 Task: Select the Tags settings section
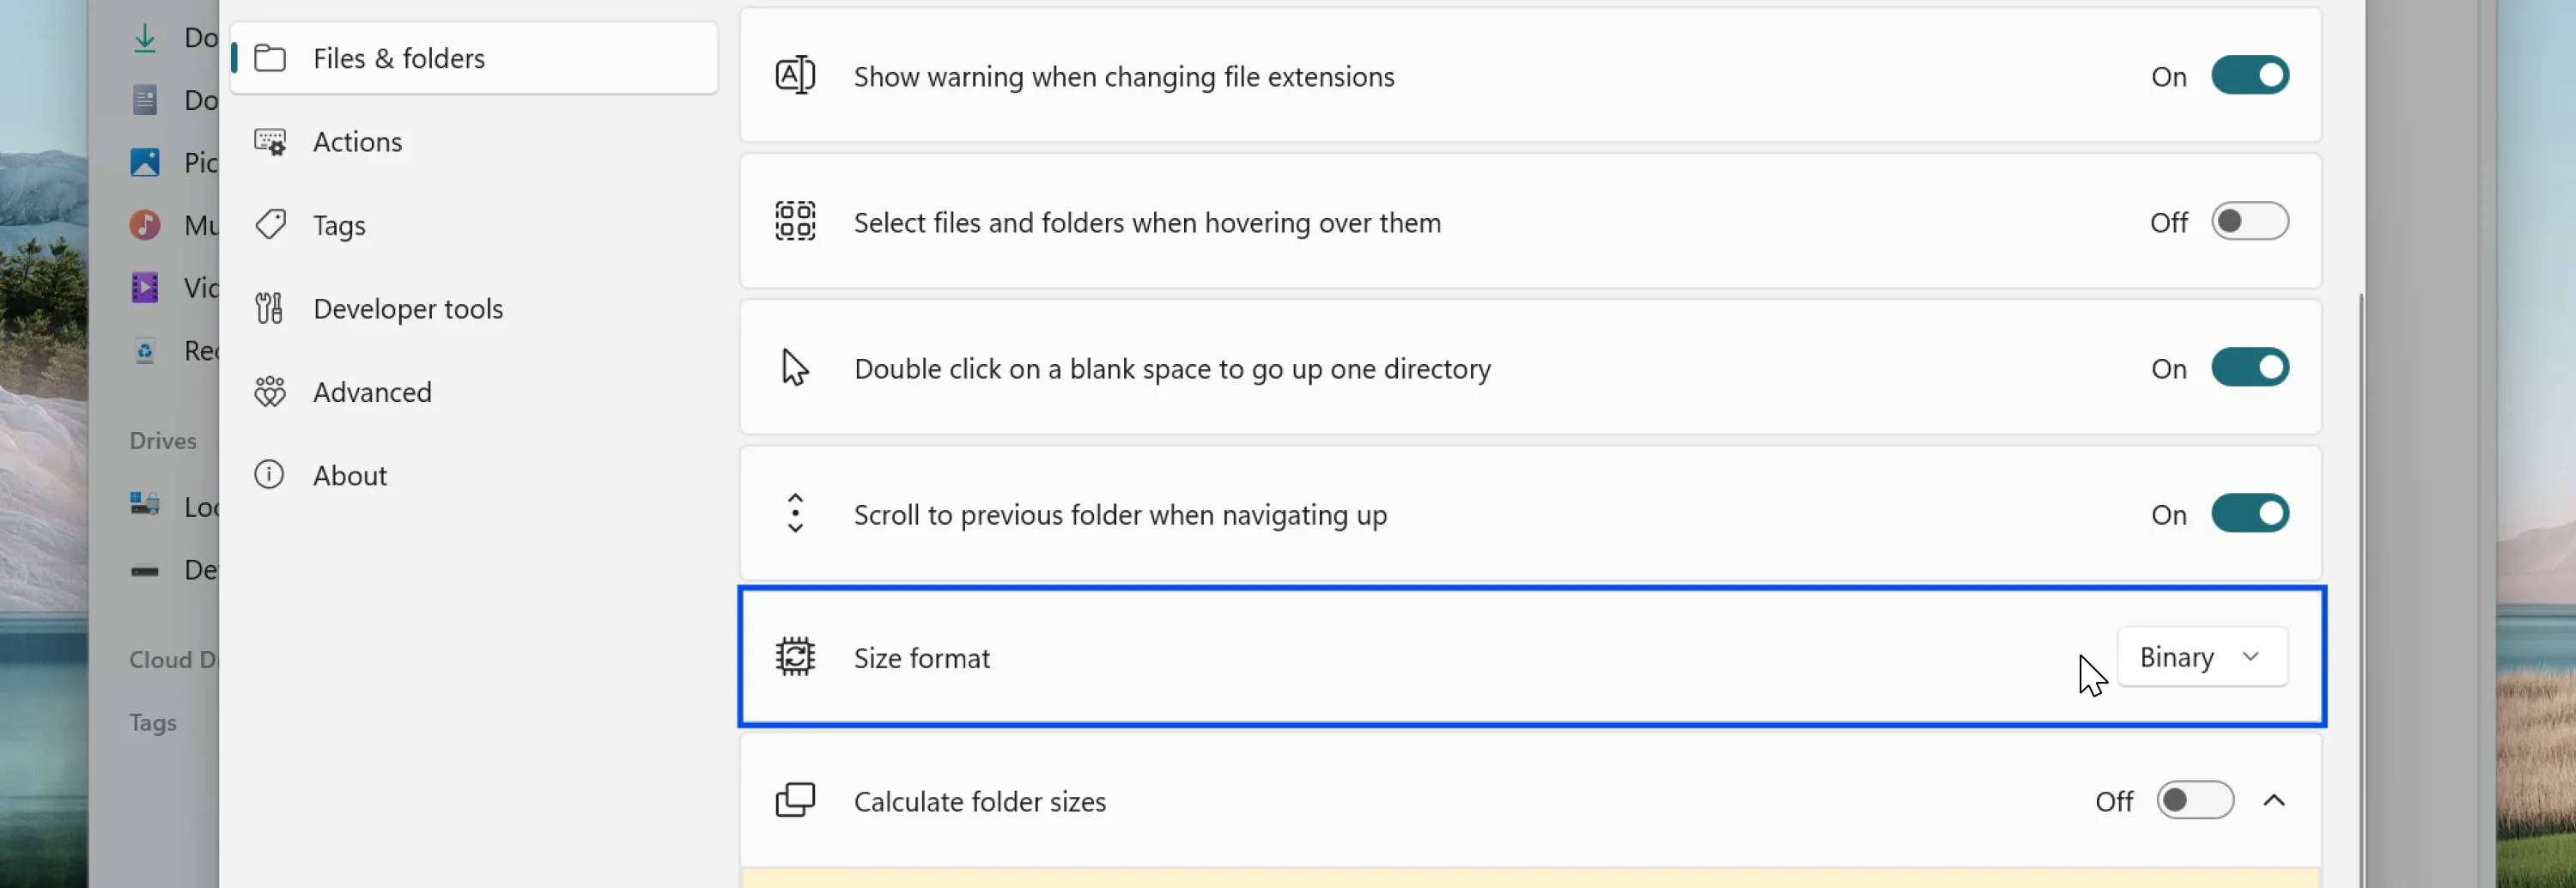[x=338, y=224]
